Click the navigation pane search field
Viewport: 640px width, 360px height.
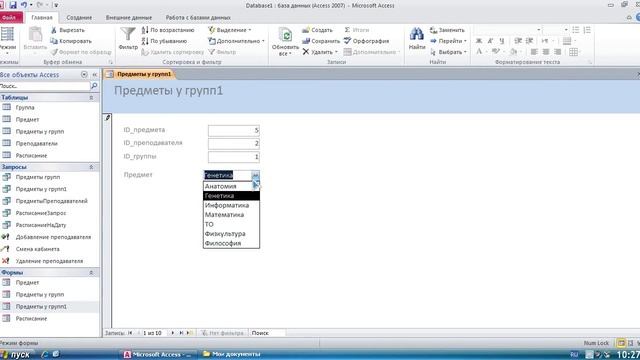[44, 86]
